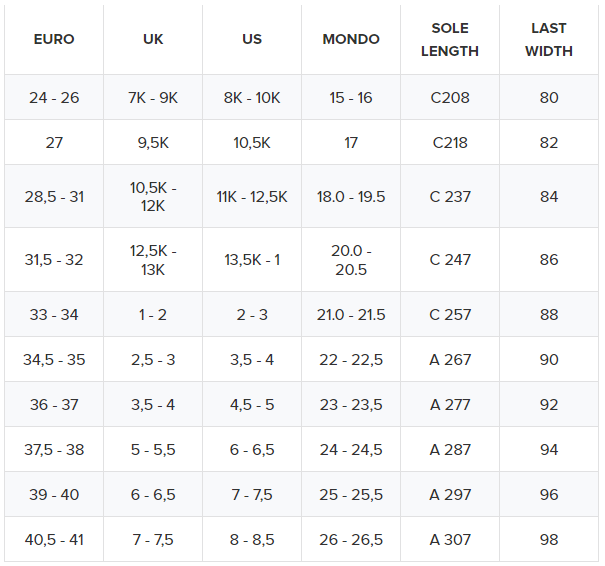Select the UK 9,5K cell
The width and height of the screenshot is (605, 566).
pyautogui.click(x=153, y=143)
